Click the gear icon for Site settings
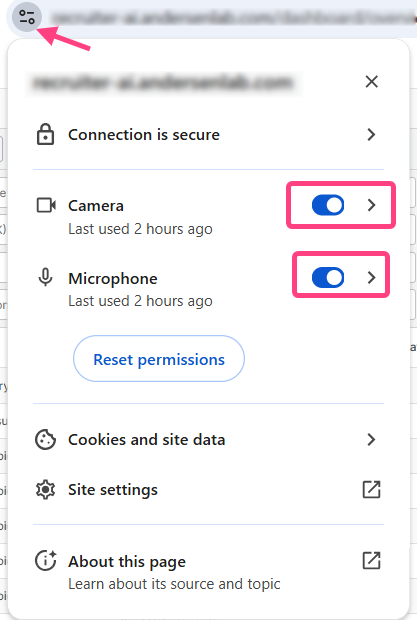The width and height of the screenshot is (417, 620). (45, 490)
